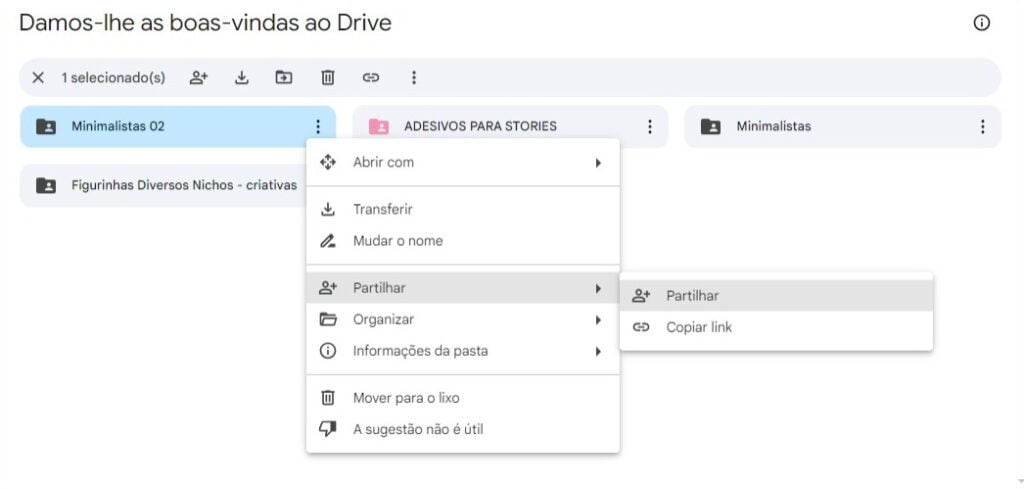The image size is (1024, 489).
Task: Click the trash icon in selection toolbar
Action: [327, 78]
